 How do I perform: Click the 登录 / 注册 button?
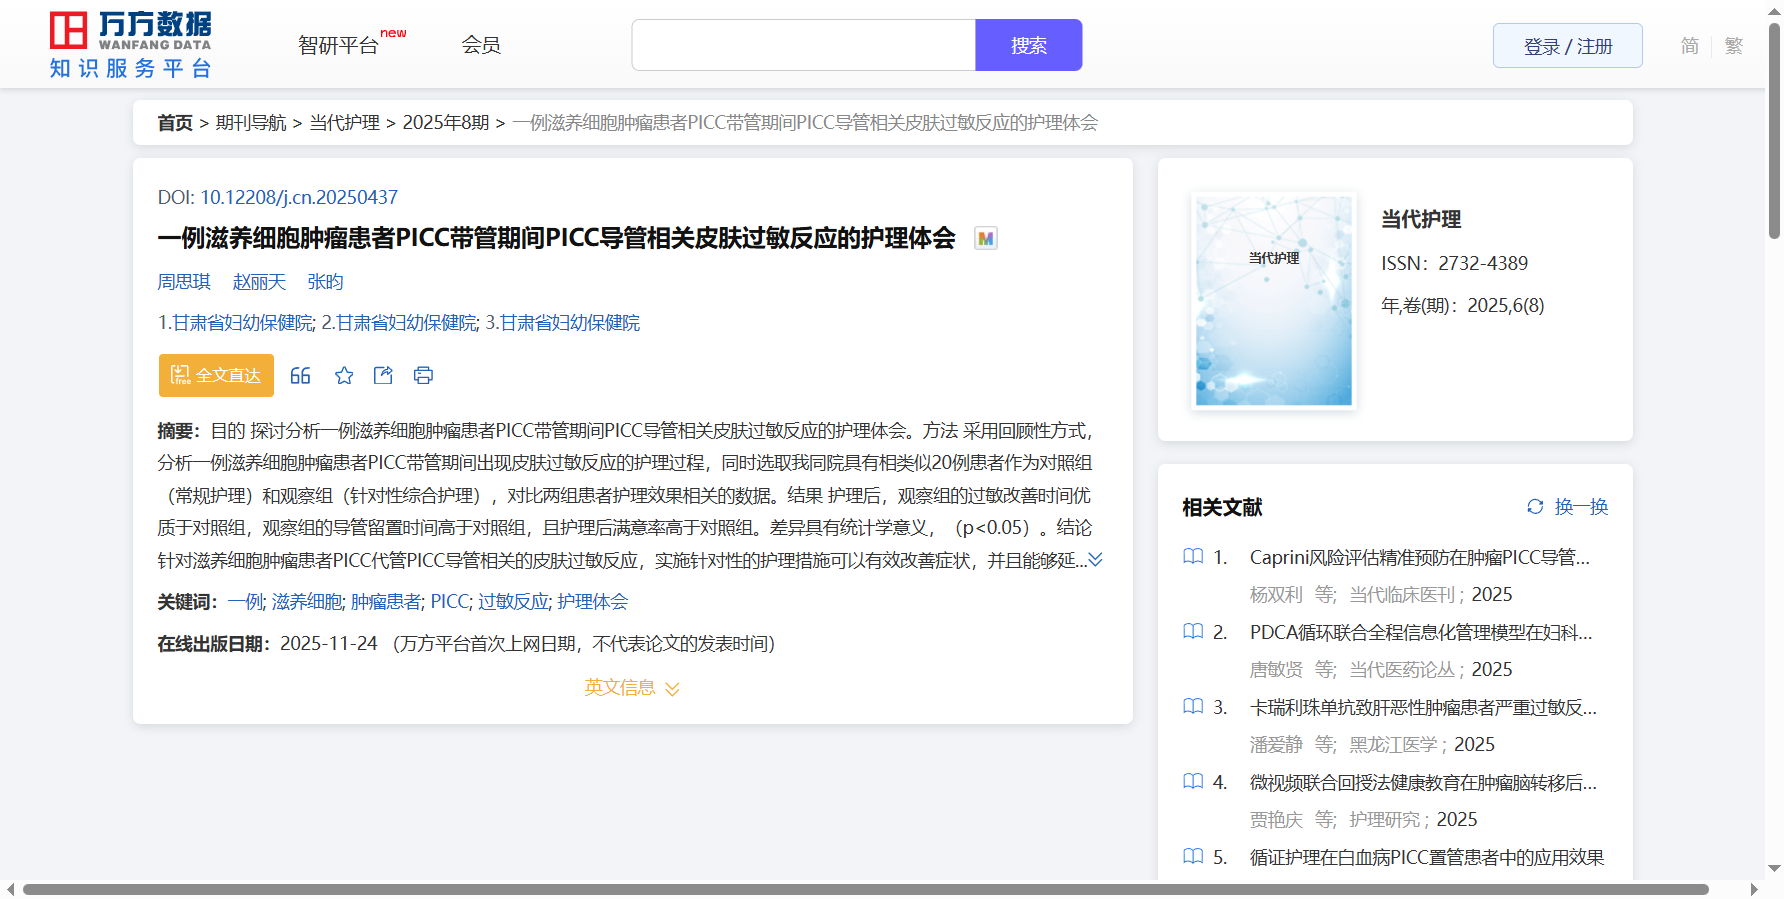point(1567,46)
